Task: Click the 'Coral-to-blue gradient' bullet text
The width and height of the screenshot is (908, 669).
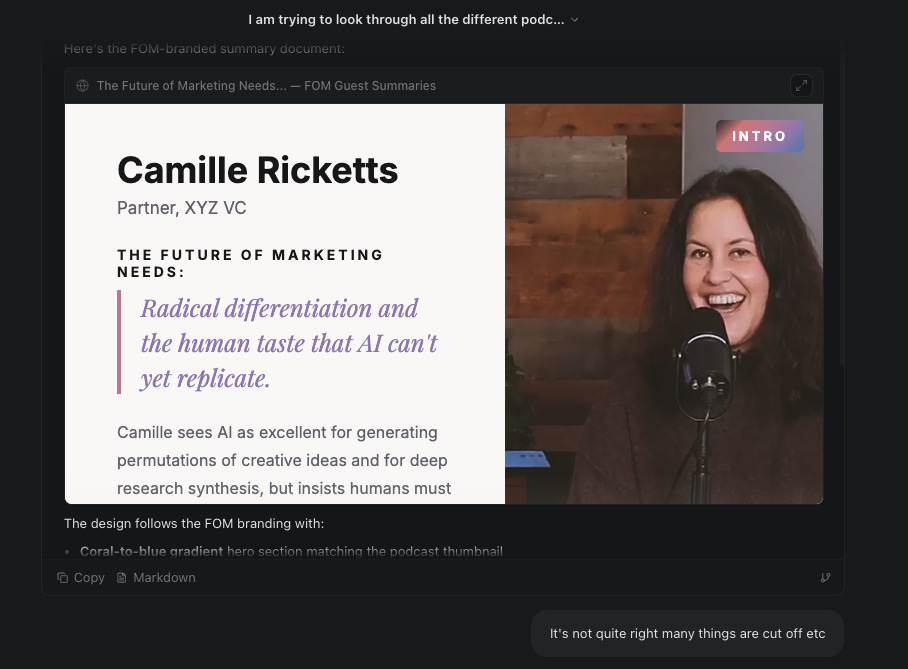Action: [x=151, y=551]
